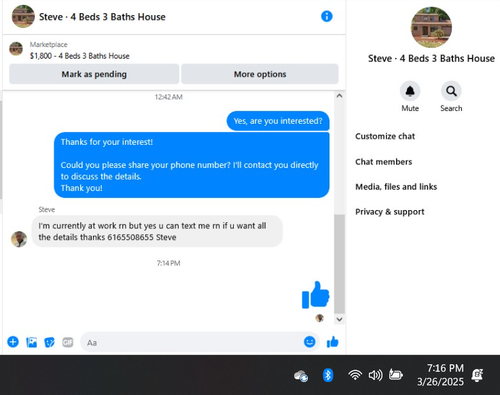Click the 12:42 AM timestamp
Image resolution: width=500 pixels, height=395 pixels.
tap(169, 97)
